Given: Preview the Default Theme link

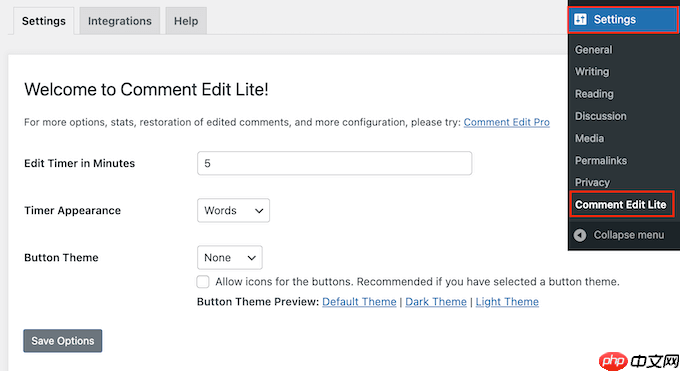Looking at the screenshot, I should pyautogui.click(x=359, y=302).
